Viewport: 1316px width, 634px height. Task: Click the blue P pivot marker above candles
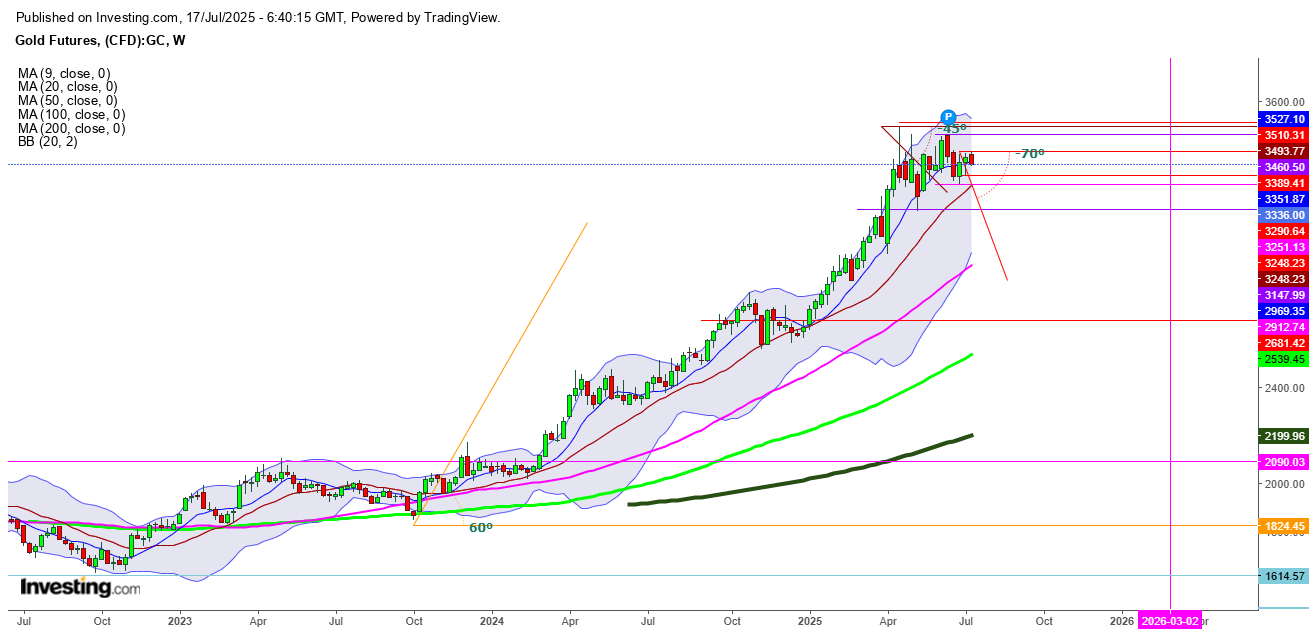tap(948, 117)
